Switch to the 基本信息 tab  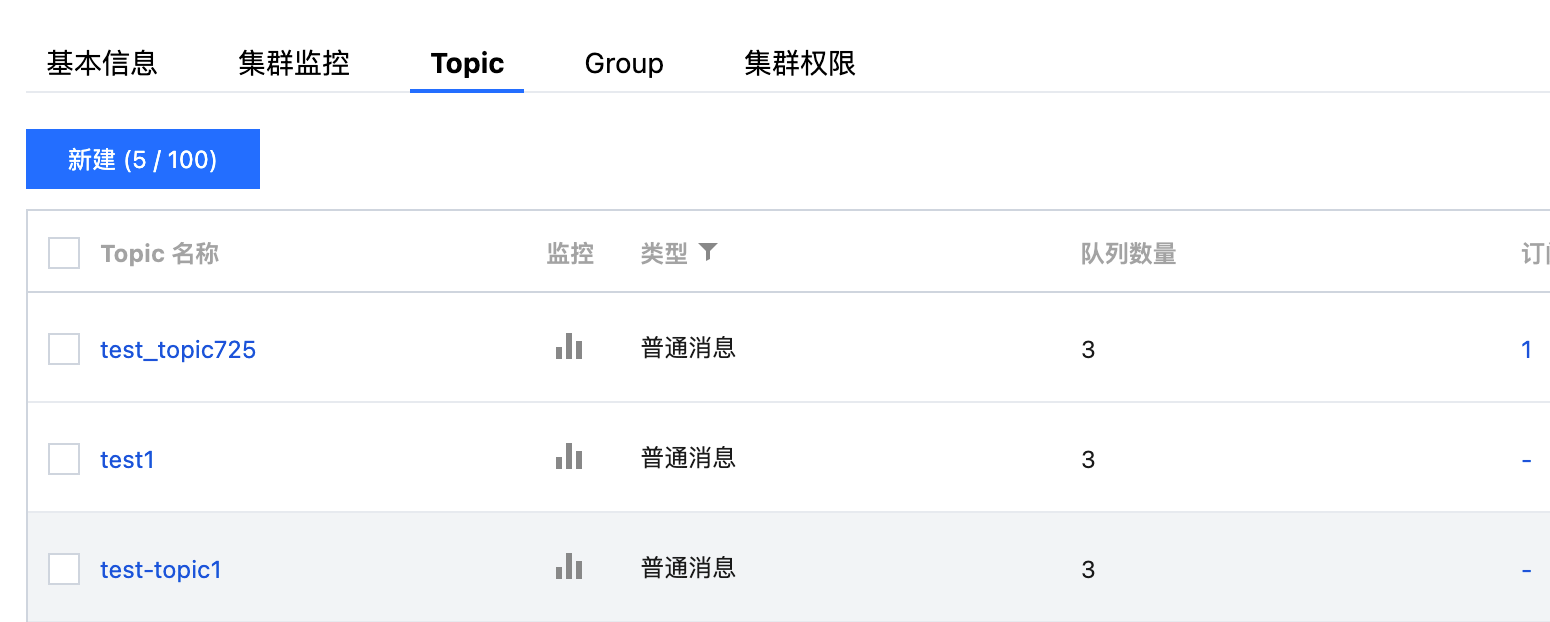(x=100, y=63)
